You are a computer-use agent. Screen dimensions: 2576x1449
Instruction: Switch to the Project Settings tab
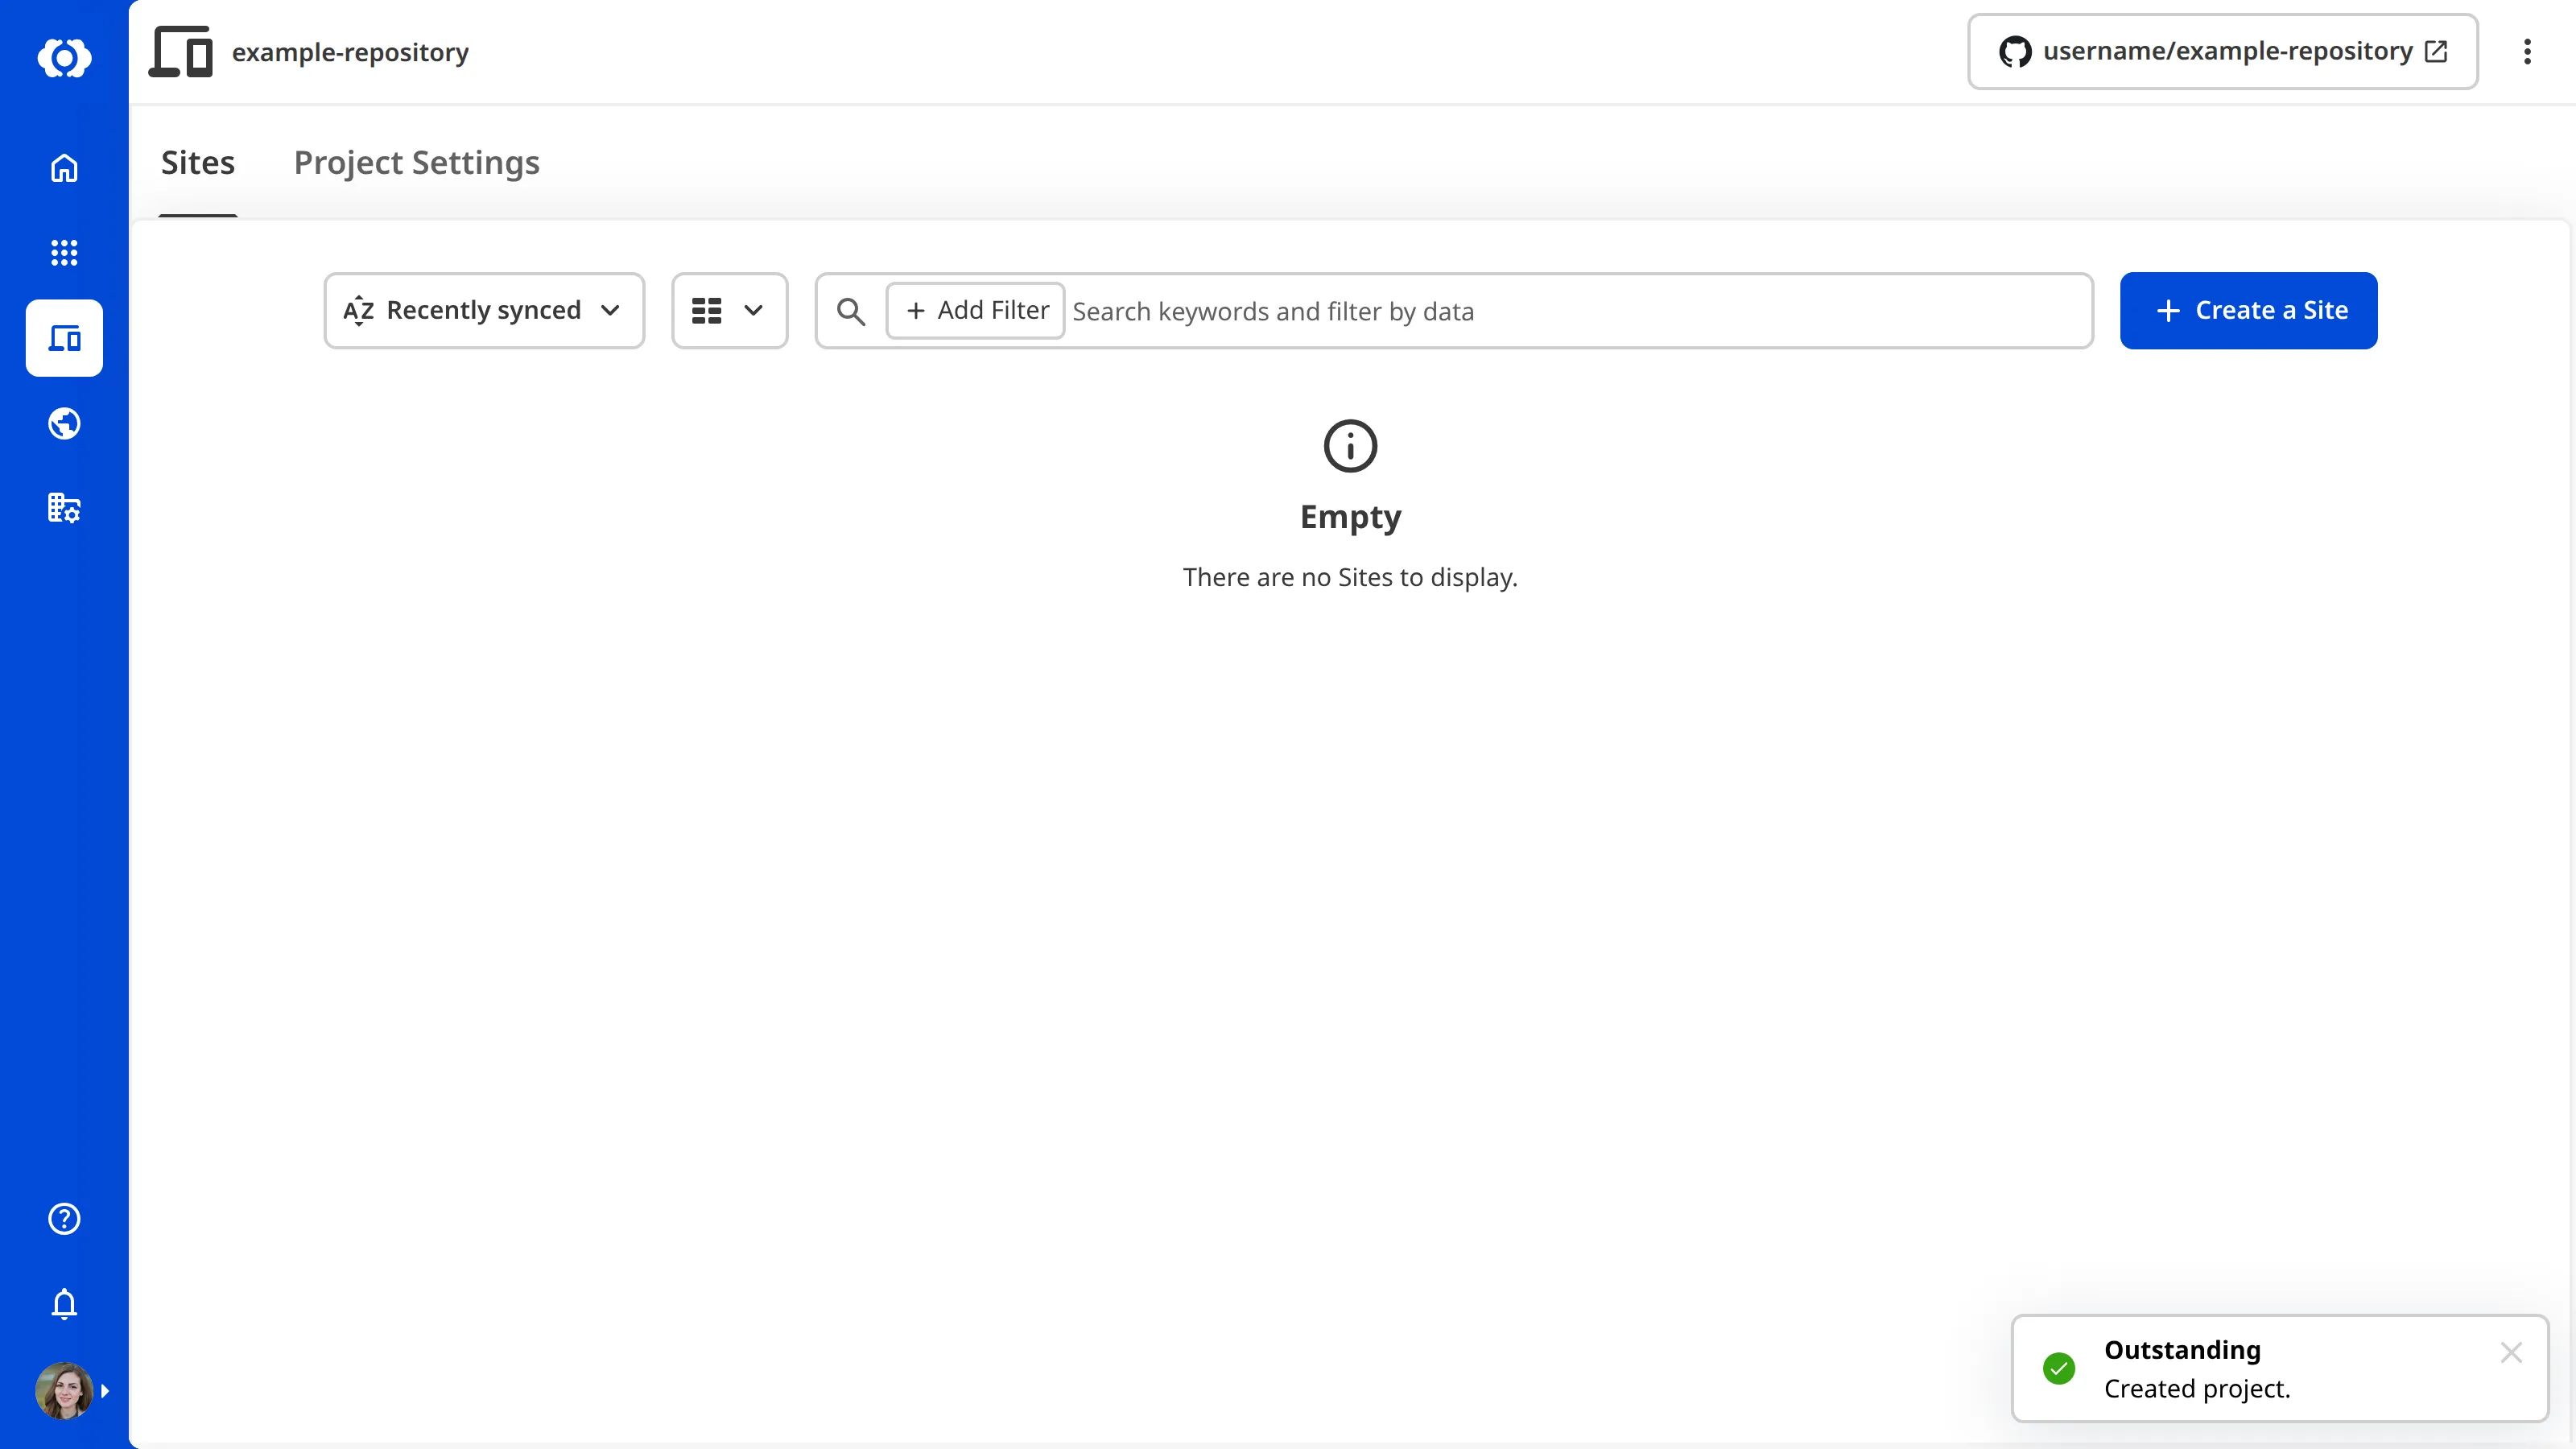click(x=417, y=162)
